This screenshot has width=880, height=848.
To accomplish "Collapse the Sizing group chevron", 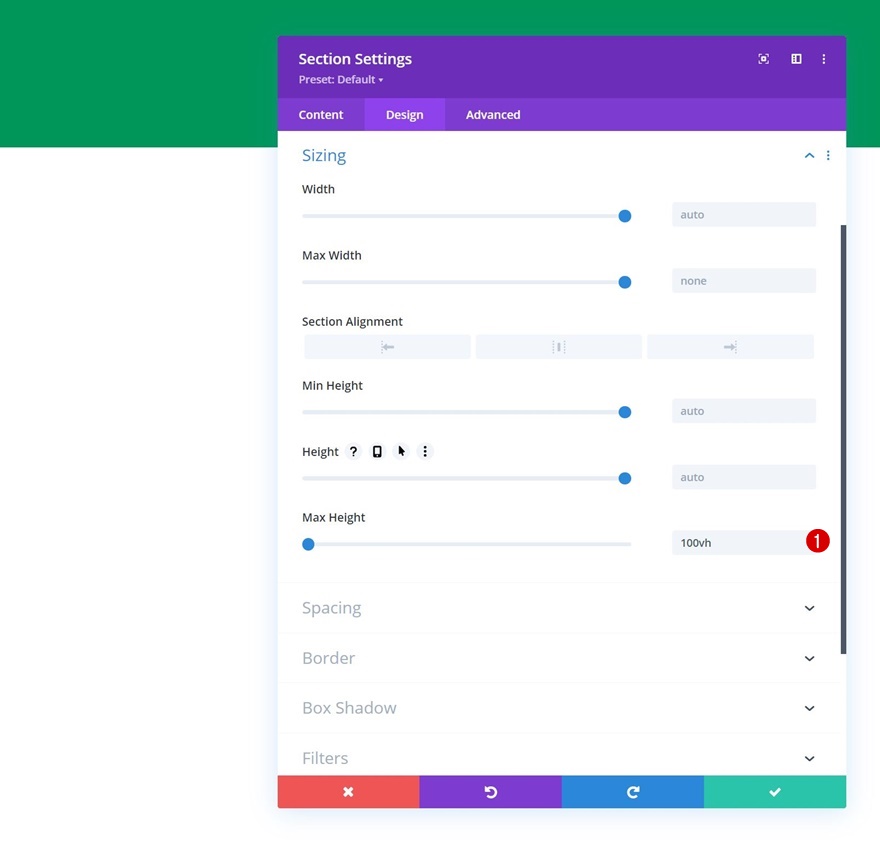I will click(x=809, y=155).
